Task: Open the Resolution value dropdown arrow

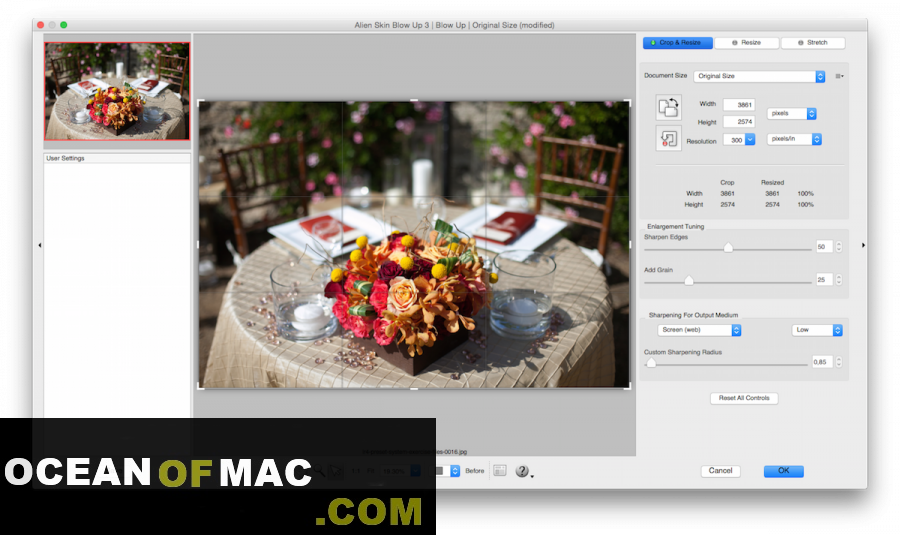Action: tap(750, 139)
